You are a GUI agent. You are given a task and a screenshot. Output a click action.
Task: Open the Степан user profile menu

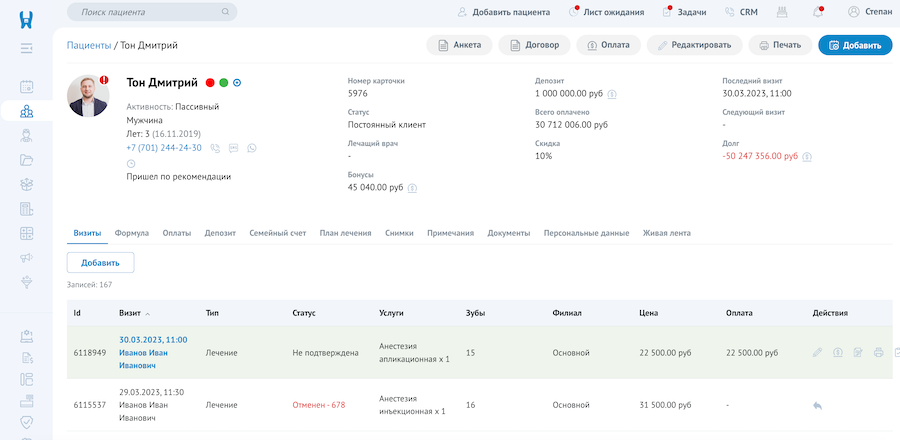tap(870, 12)
